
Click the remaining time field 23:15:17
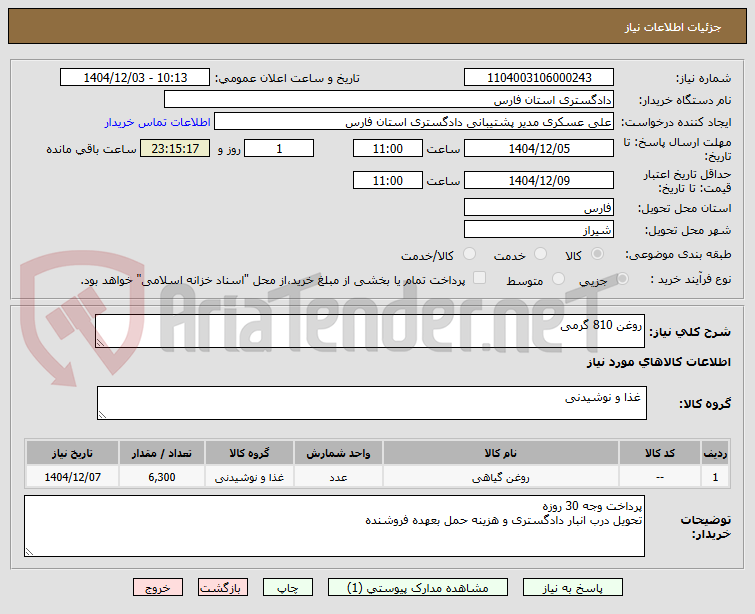tap(175, 148)
